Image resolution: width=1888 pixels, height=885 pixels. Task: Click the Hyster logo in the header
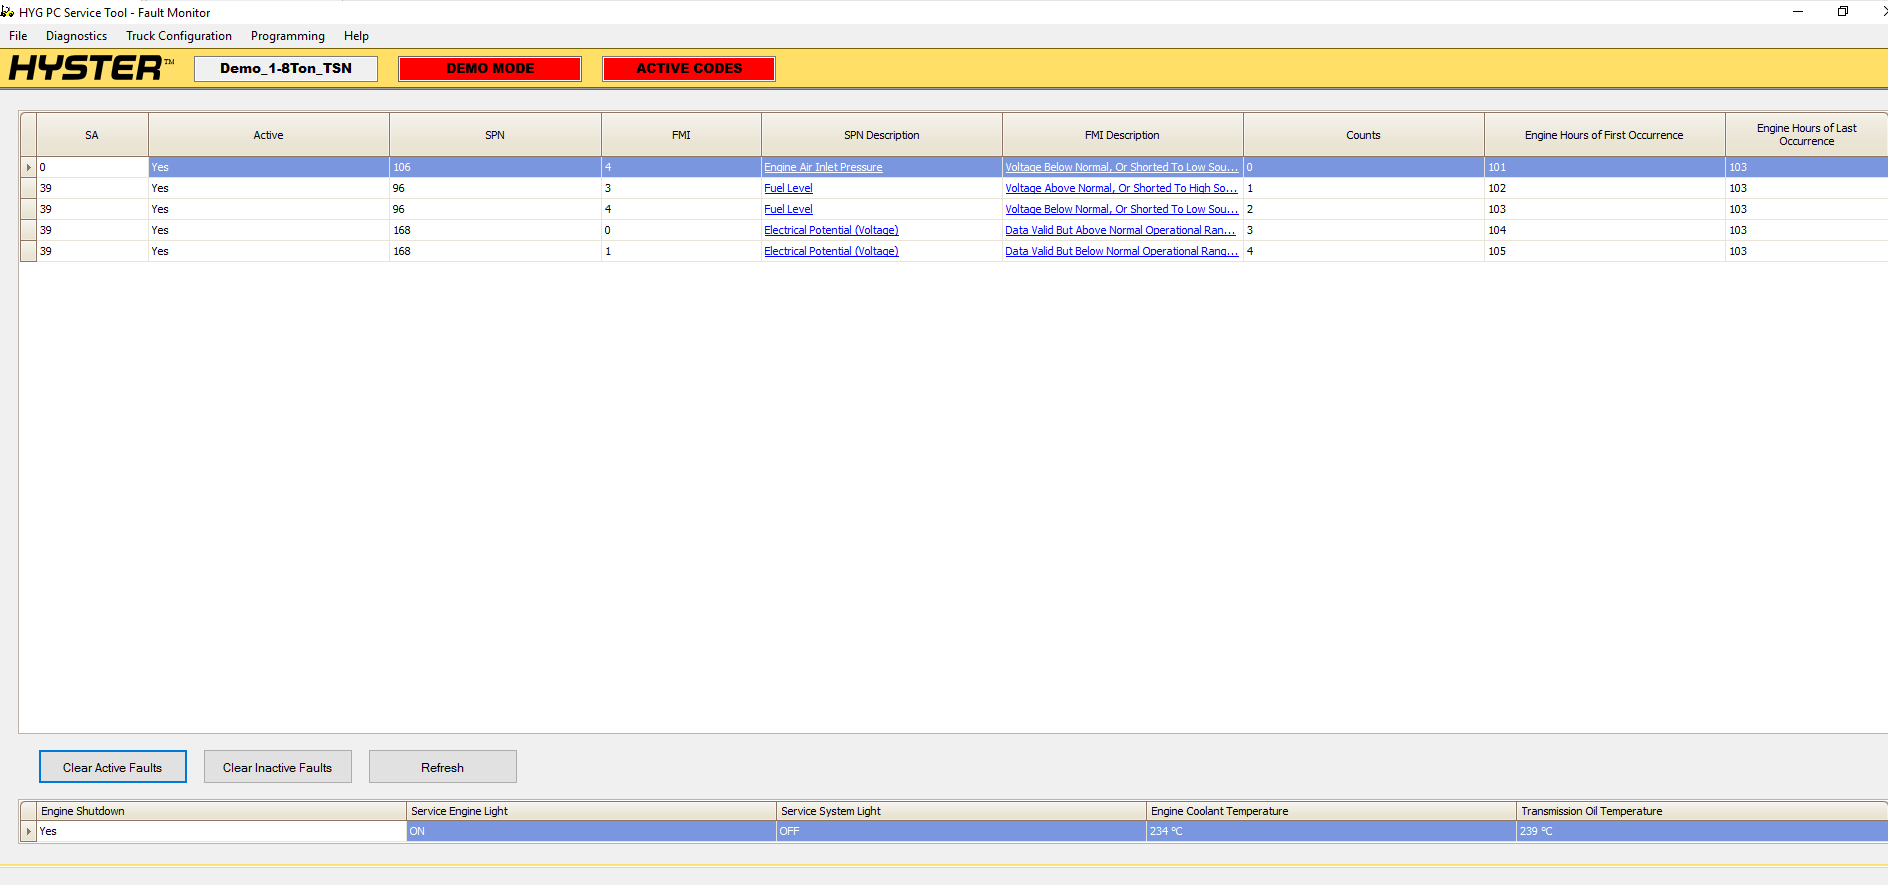click(x=90, y=68)
